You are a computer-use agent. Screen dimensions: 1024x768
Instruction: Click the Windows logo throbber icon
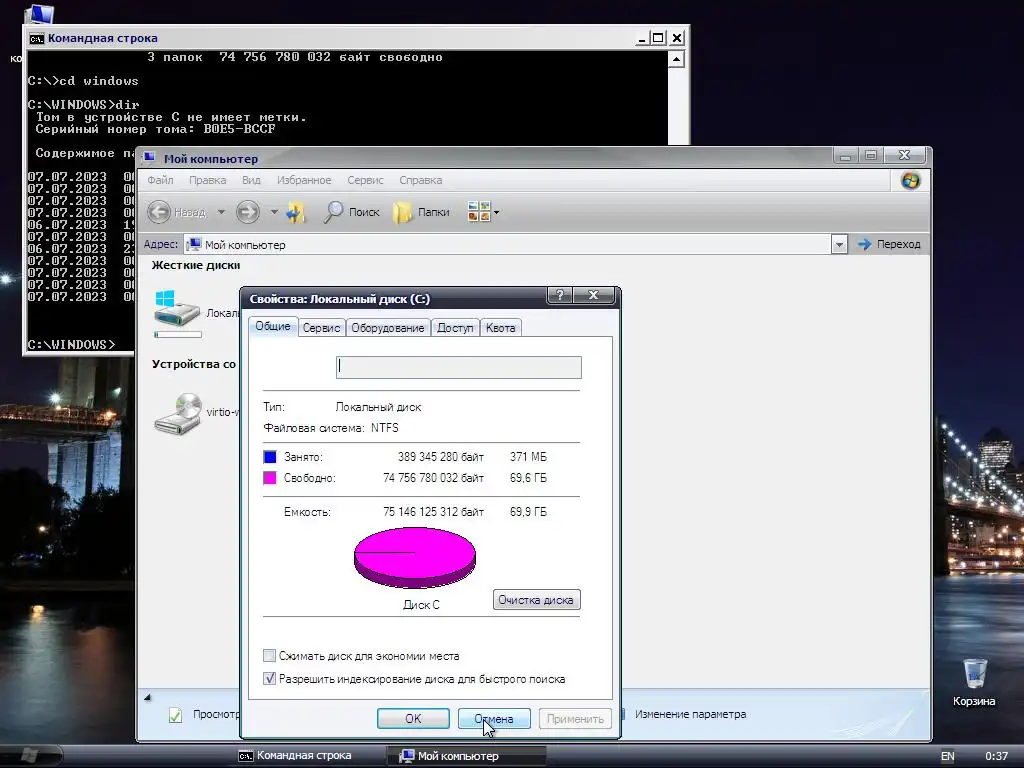(x=910, y=180)
